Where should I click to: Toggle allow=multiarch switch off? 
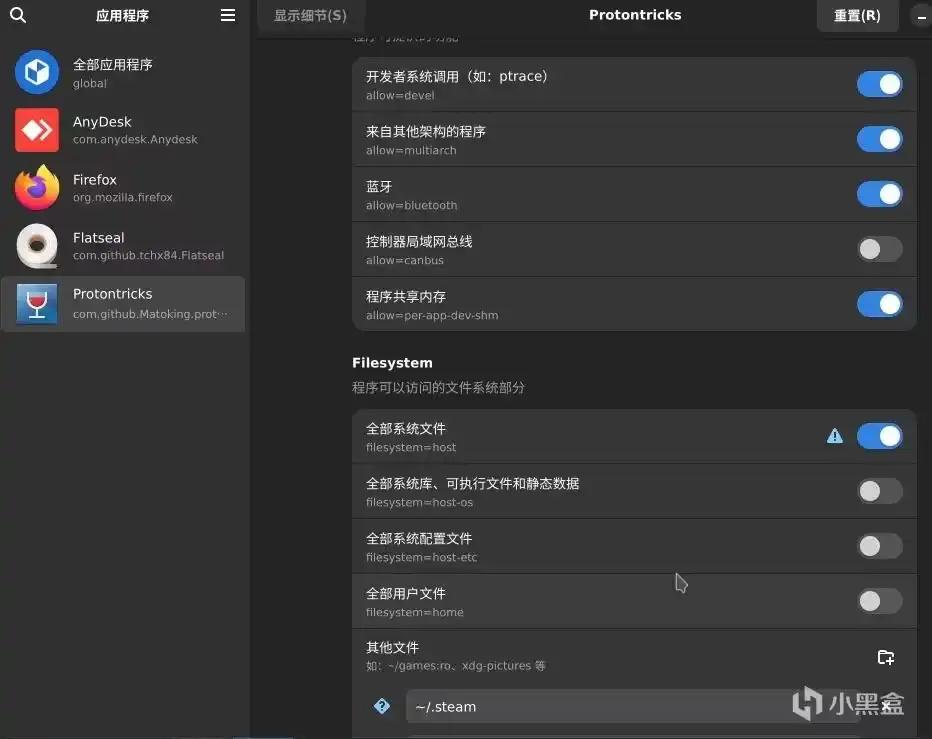pyautogui.click(x=880, y=139)
